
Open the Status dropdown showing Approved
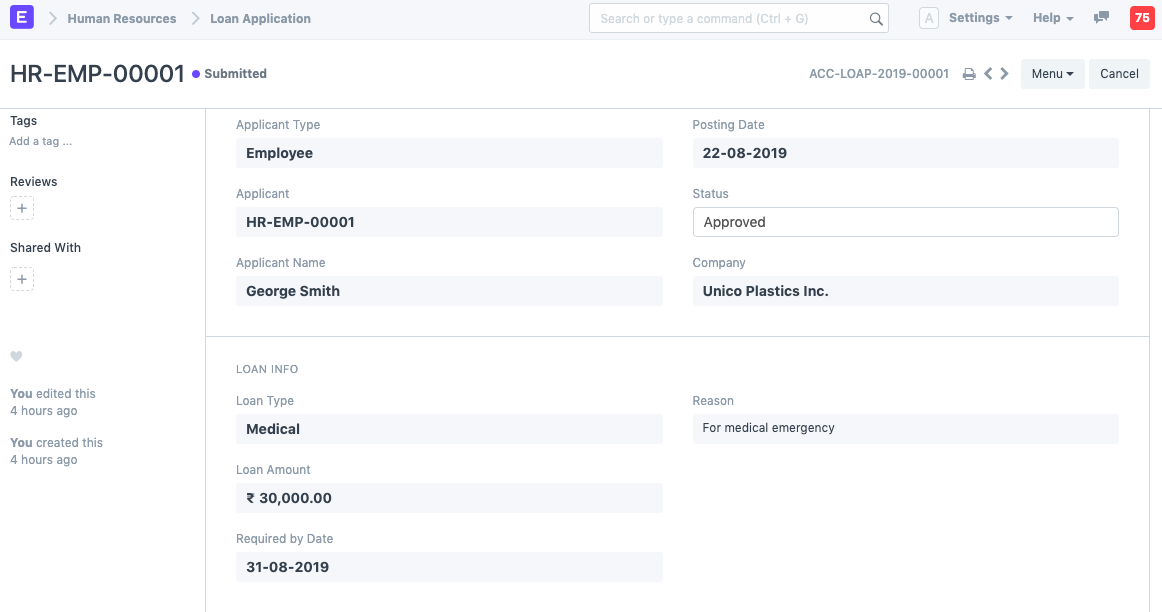point(905,221)
